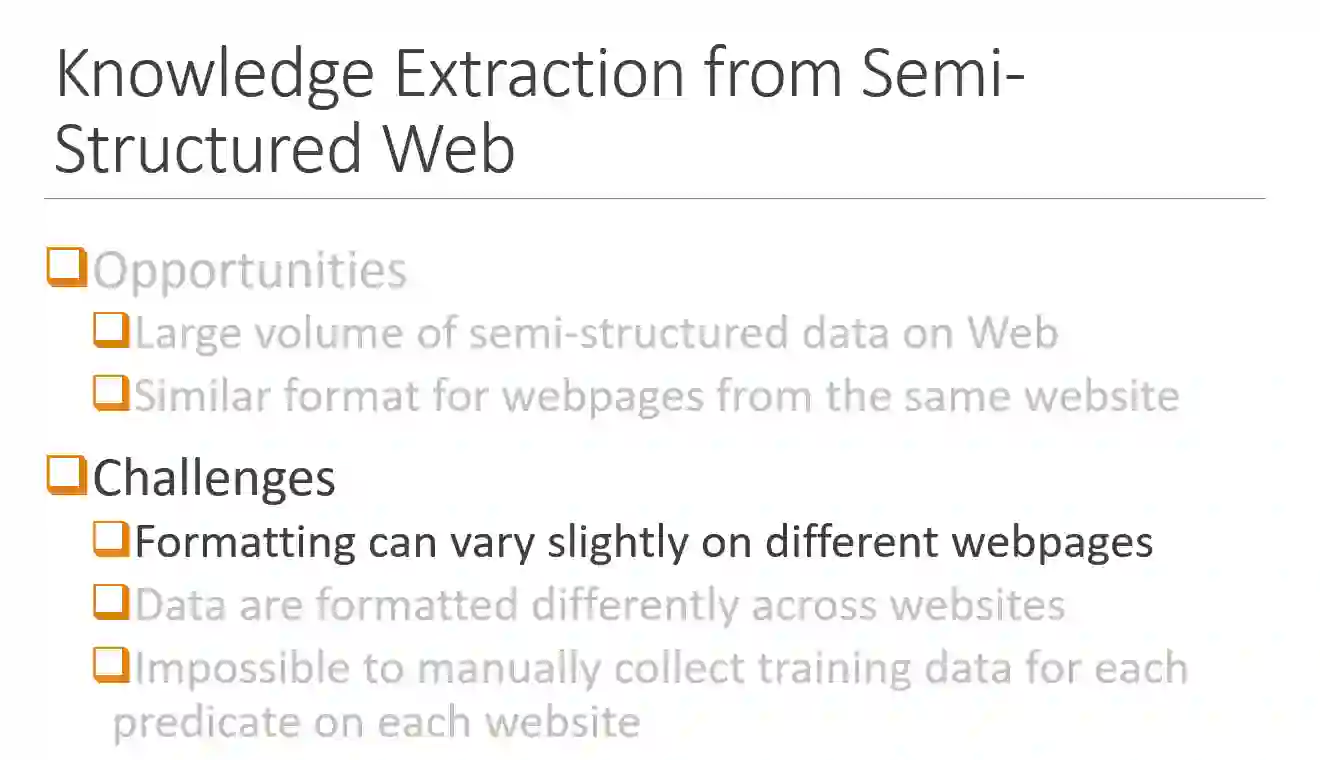Viewport: 1320px width, 760px height.
Task: Click the bullet box before Large volume
Action: click(111, 331)
